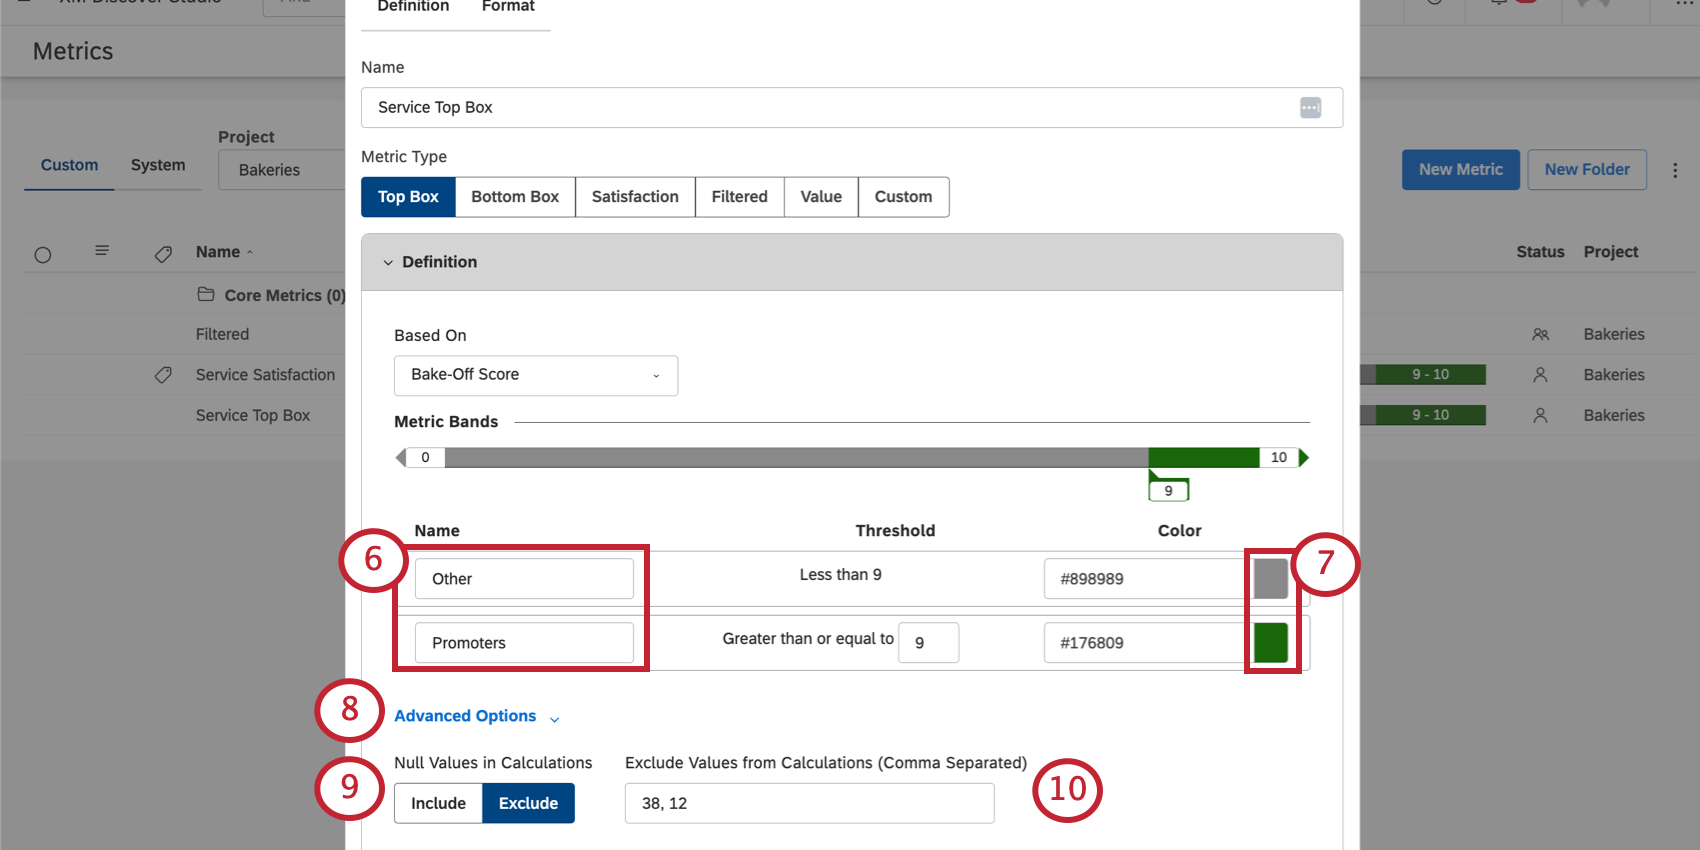The image size is (1700, 850).
Task: Collapse the Definition section
Action: pos(388,262)
